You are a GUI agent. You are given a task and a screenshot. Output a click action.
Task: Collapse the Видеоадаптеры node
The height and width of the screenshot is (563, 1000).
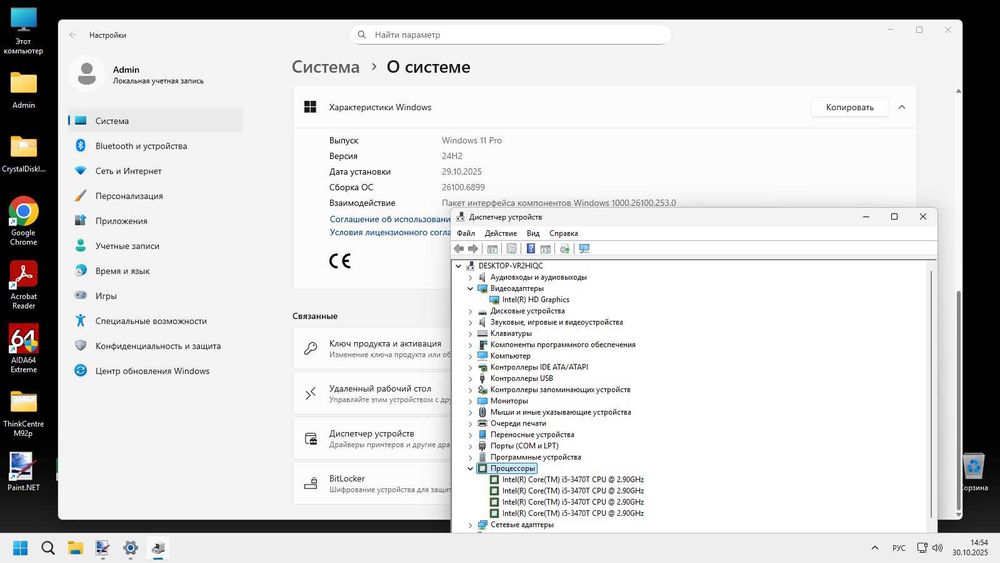click(x=471, y=289)
